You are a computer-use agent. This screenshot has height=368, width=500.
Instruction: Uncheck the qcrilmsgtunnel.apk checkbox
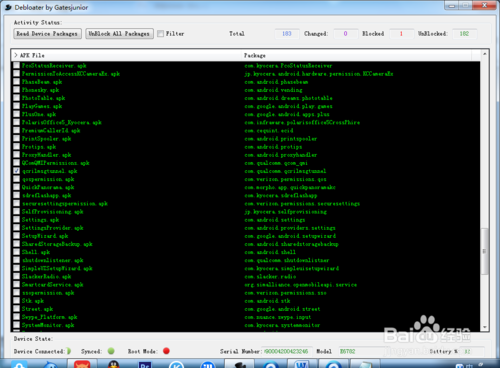point(16,171)
